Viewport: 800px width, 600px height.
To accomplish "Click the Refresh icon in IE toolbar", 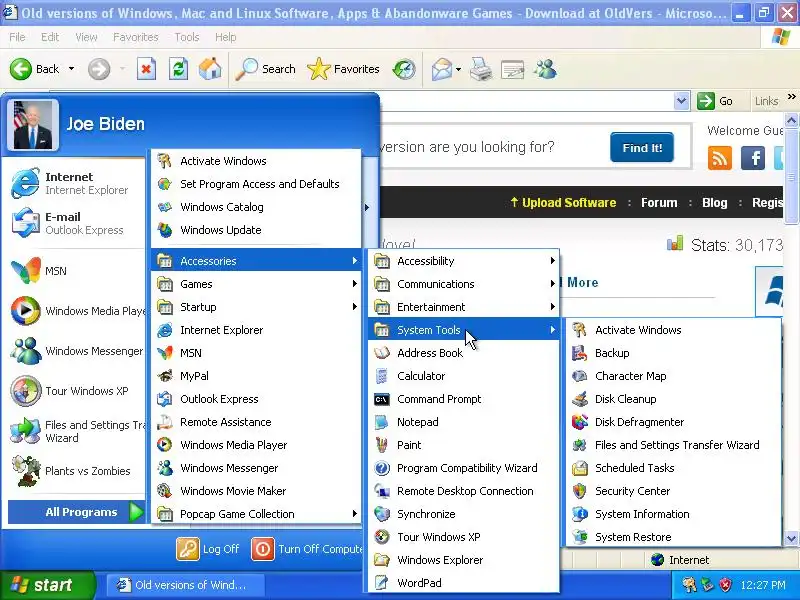I will 178,69.
